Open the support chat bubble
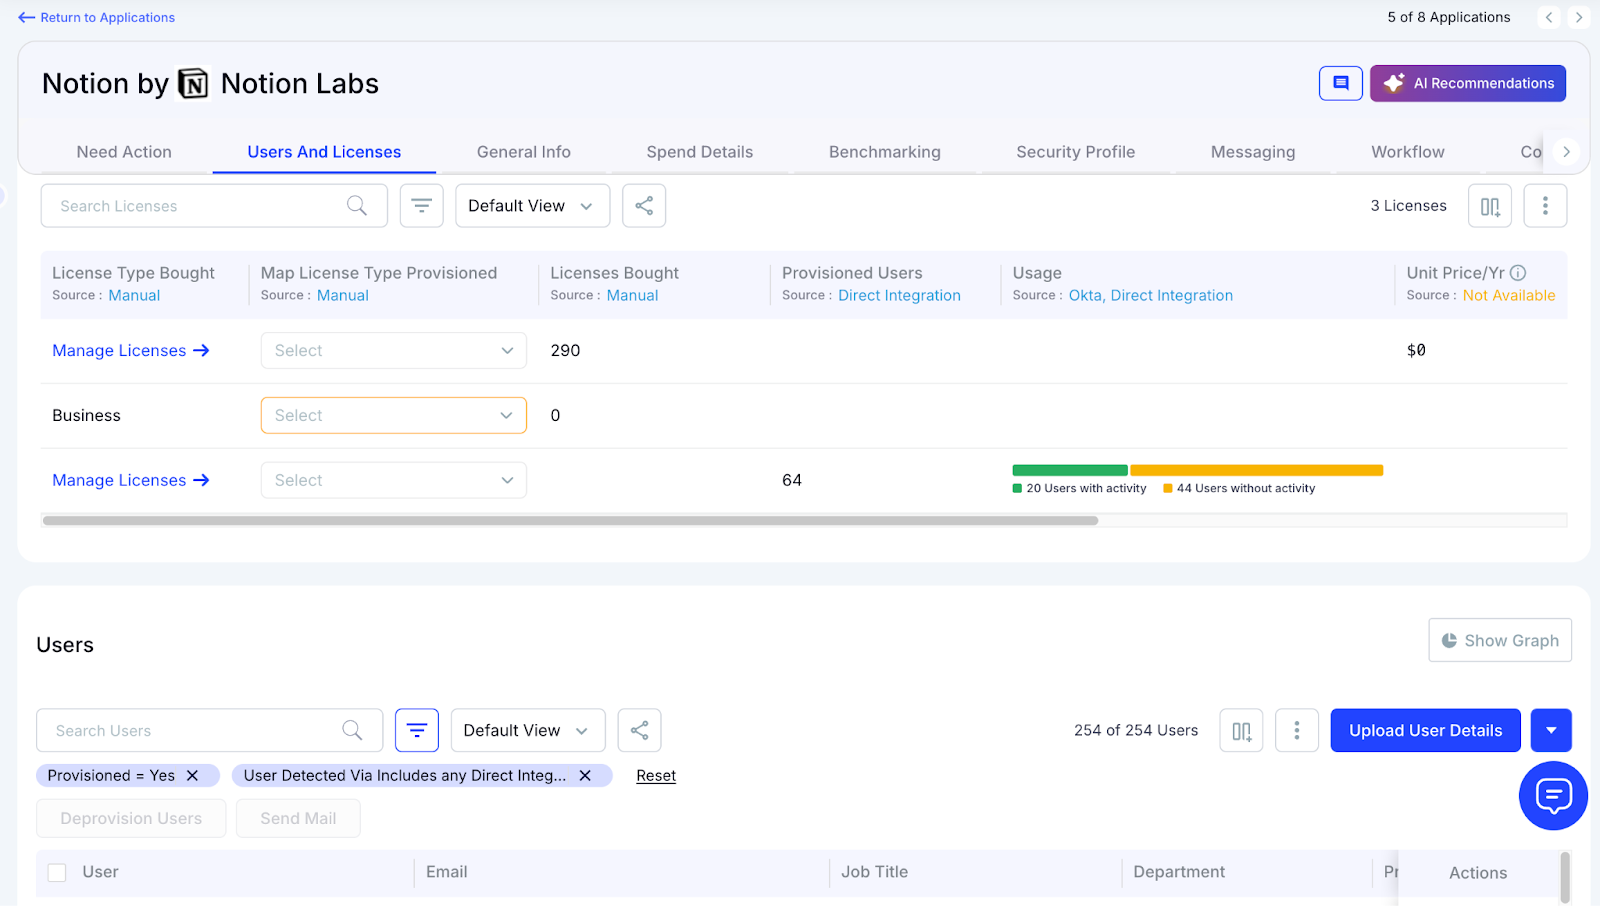Screen dimensions: 1600x906 point(1553,796)
